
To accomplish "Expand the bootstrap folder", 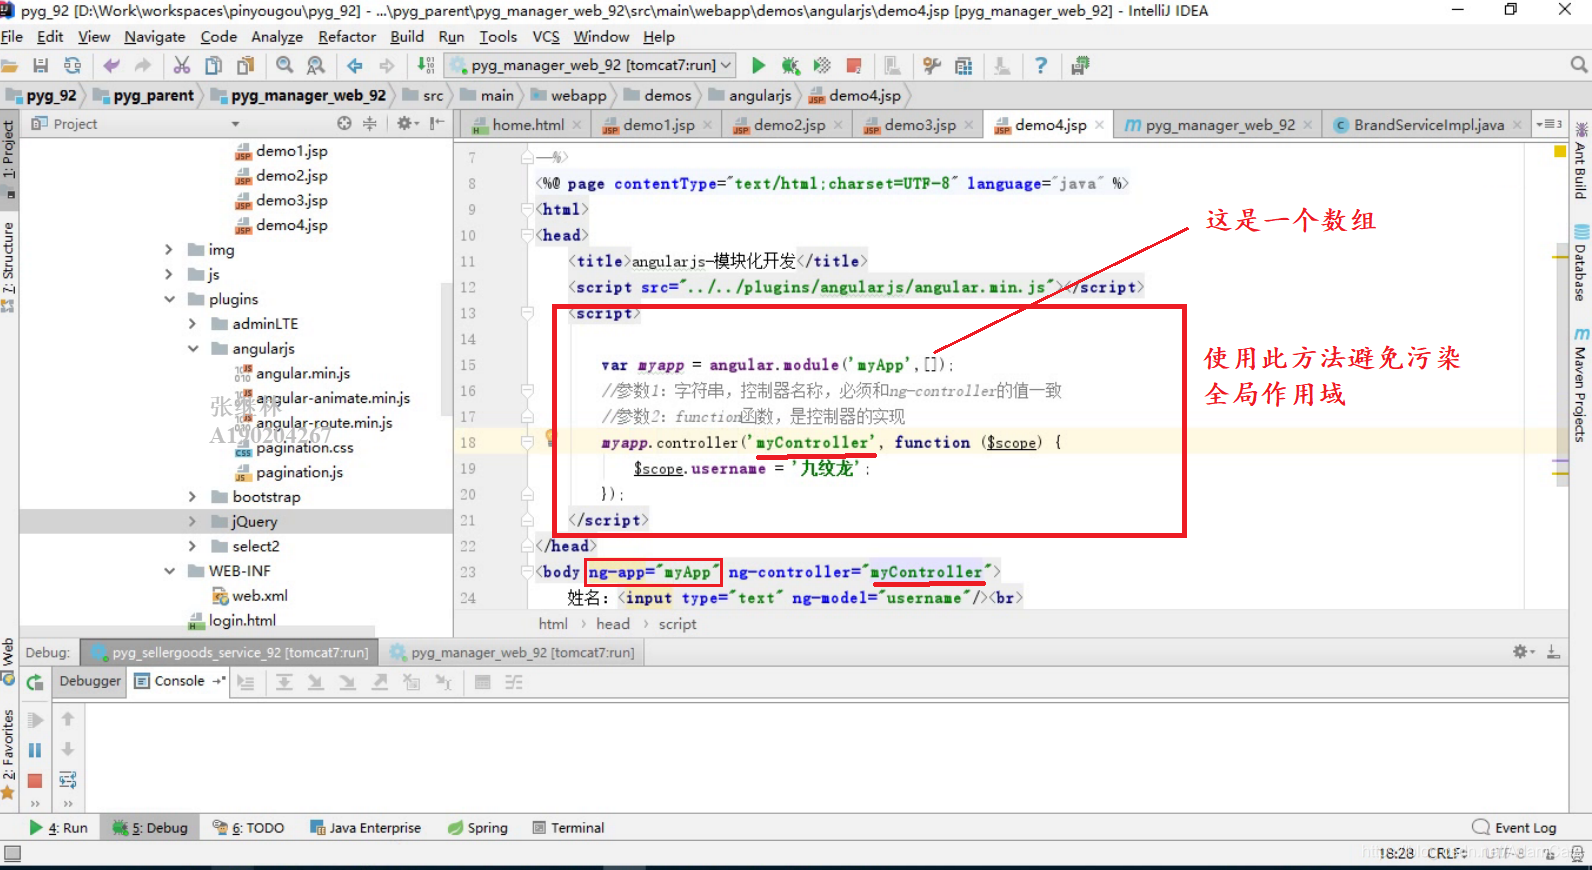I will point(192,497).
